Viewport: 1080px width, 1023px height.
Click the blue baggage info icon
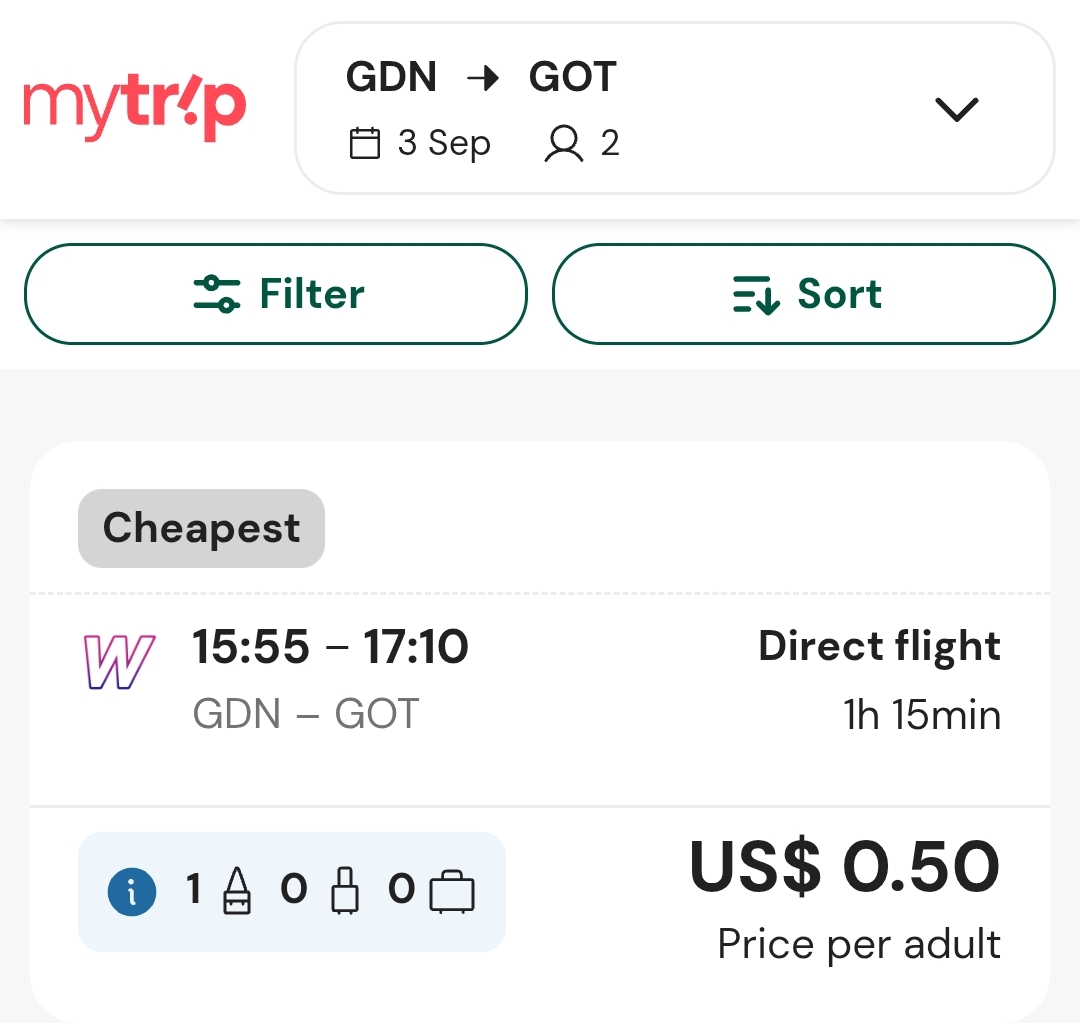click(132, 891)
